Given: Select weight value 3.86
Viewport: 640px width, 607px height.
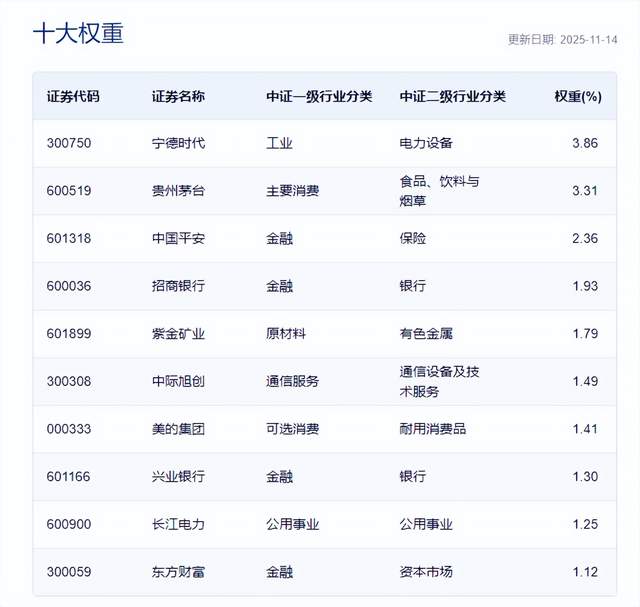Looking at the screenshot, I should 585,143.
